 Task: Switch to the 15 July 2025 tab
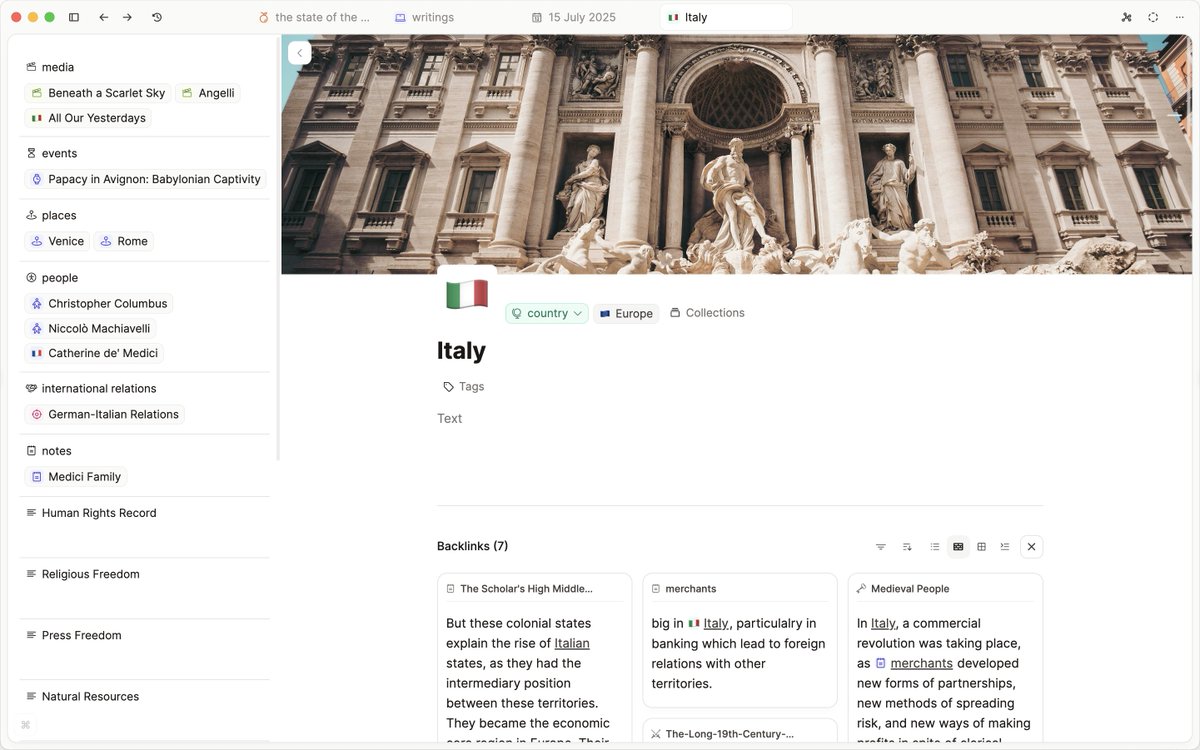pos(574,17)
